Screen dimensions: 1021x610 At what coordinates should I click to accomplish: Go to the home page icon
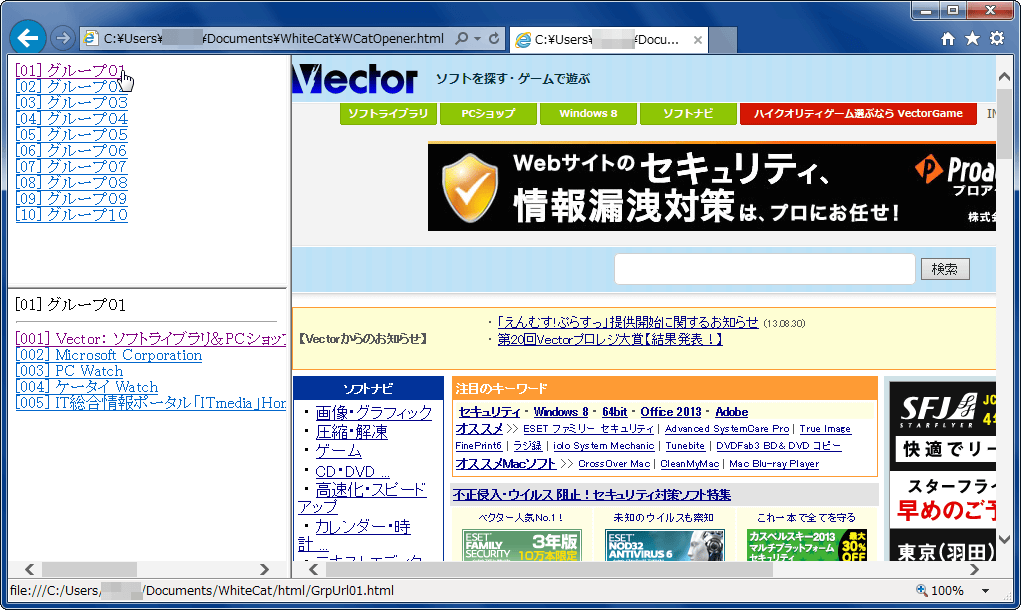pos(948,39)
